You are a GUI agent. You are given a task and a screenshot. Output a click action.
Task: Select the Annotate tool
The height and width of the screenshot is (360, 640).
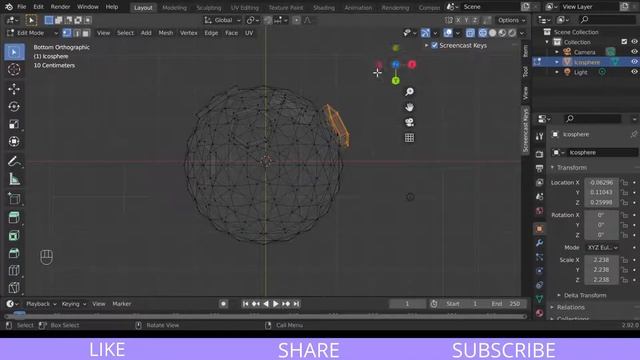(14, 162)
